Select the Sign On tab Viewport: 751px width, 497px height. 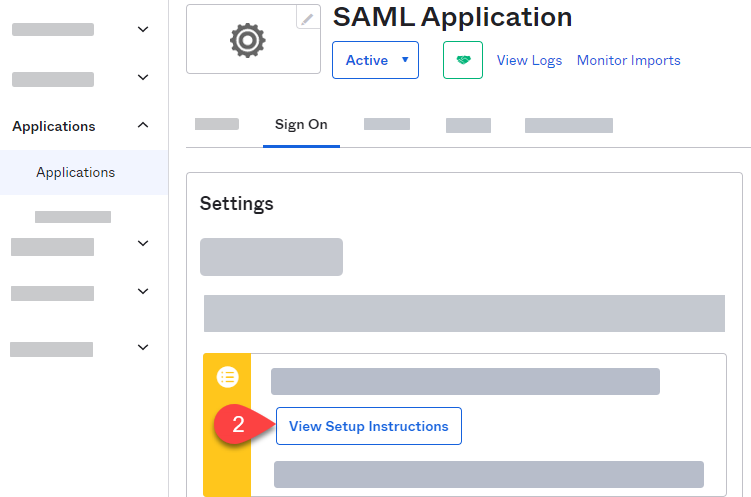301,124
